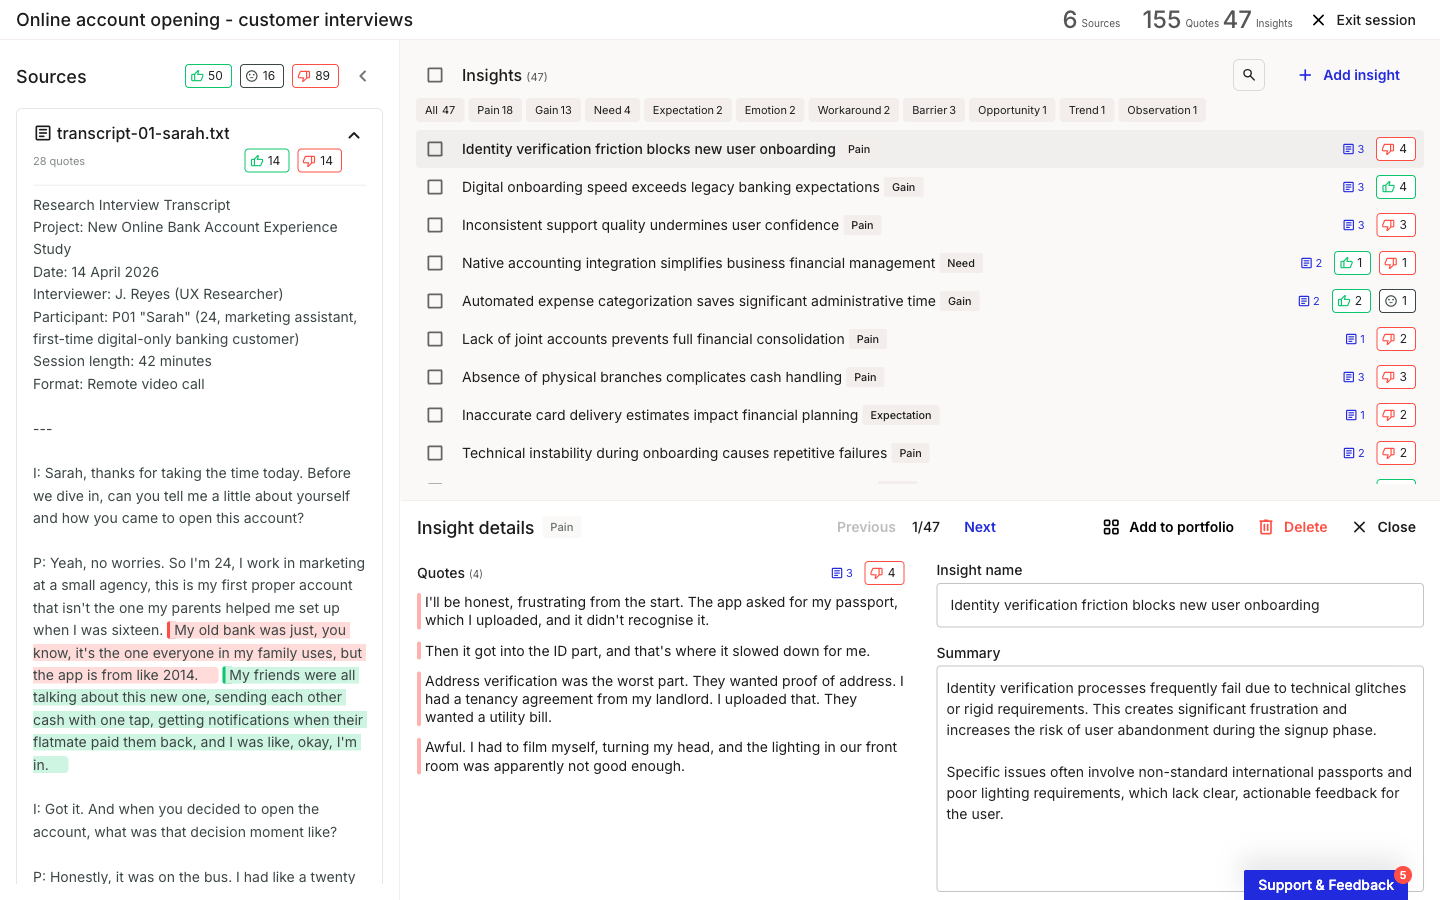Click Add insight
This screenshot has width=1440, height=900.
coord(1349,75)
